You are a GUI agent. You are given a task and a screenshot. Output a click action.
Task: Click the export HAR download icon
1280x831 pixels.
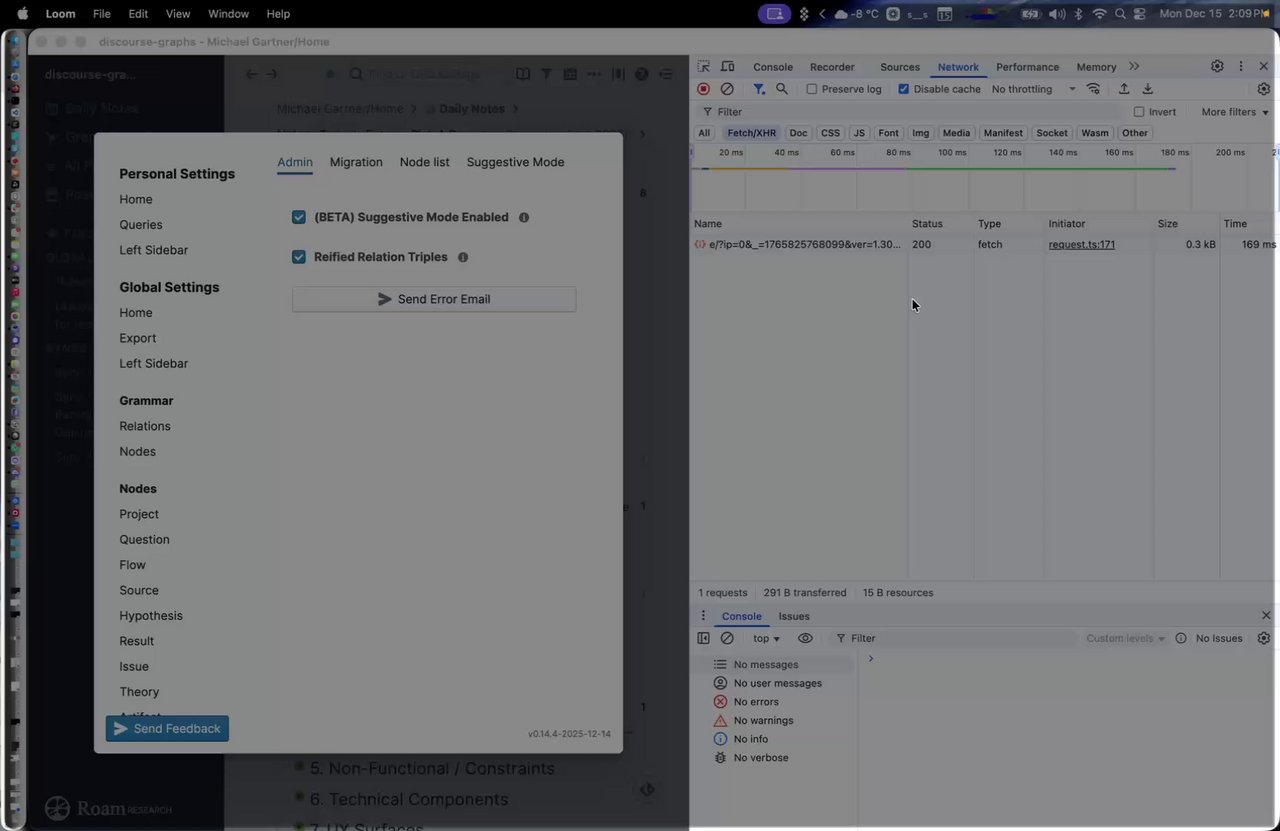(x=1148, y=89)
